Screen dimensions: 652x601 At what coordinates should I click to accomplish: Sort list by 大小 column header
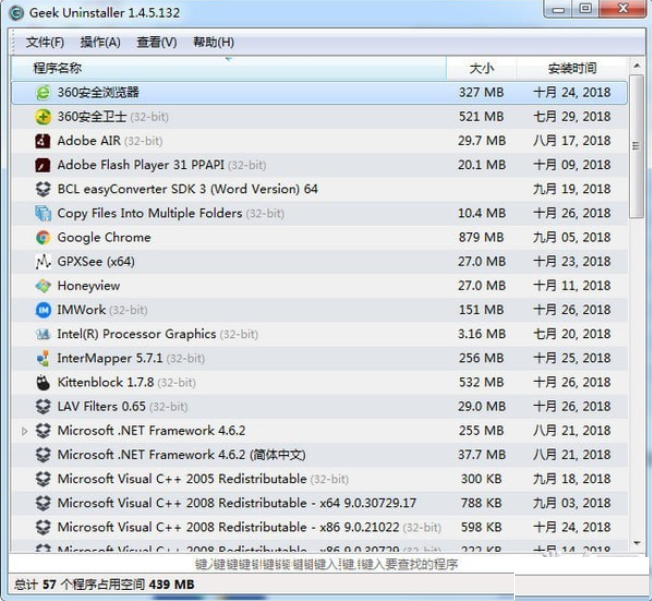(x=481, y=68)
